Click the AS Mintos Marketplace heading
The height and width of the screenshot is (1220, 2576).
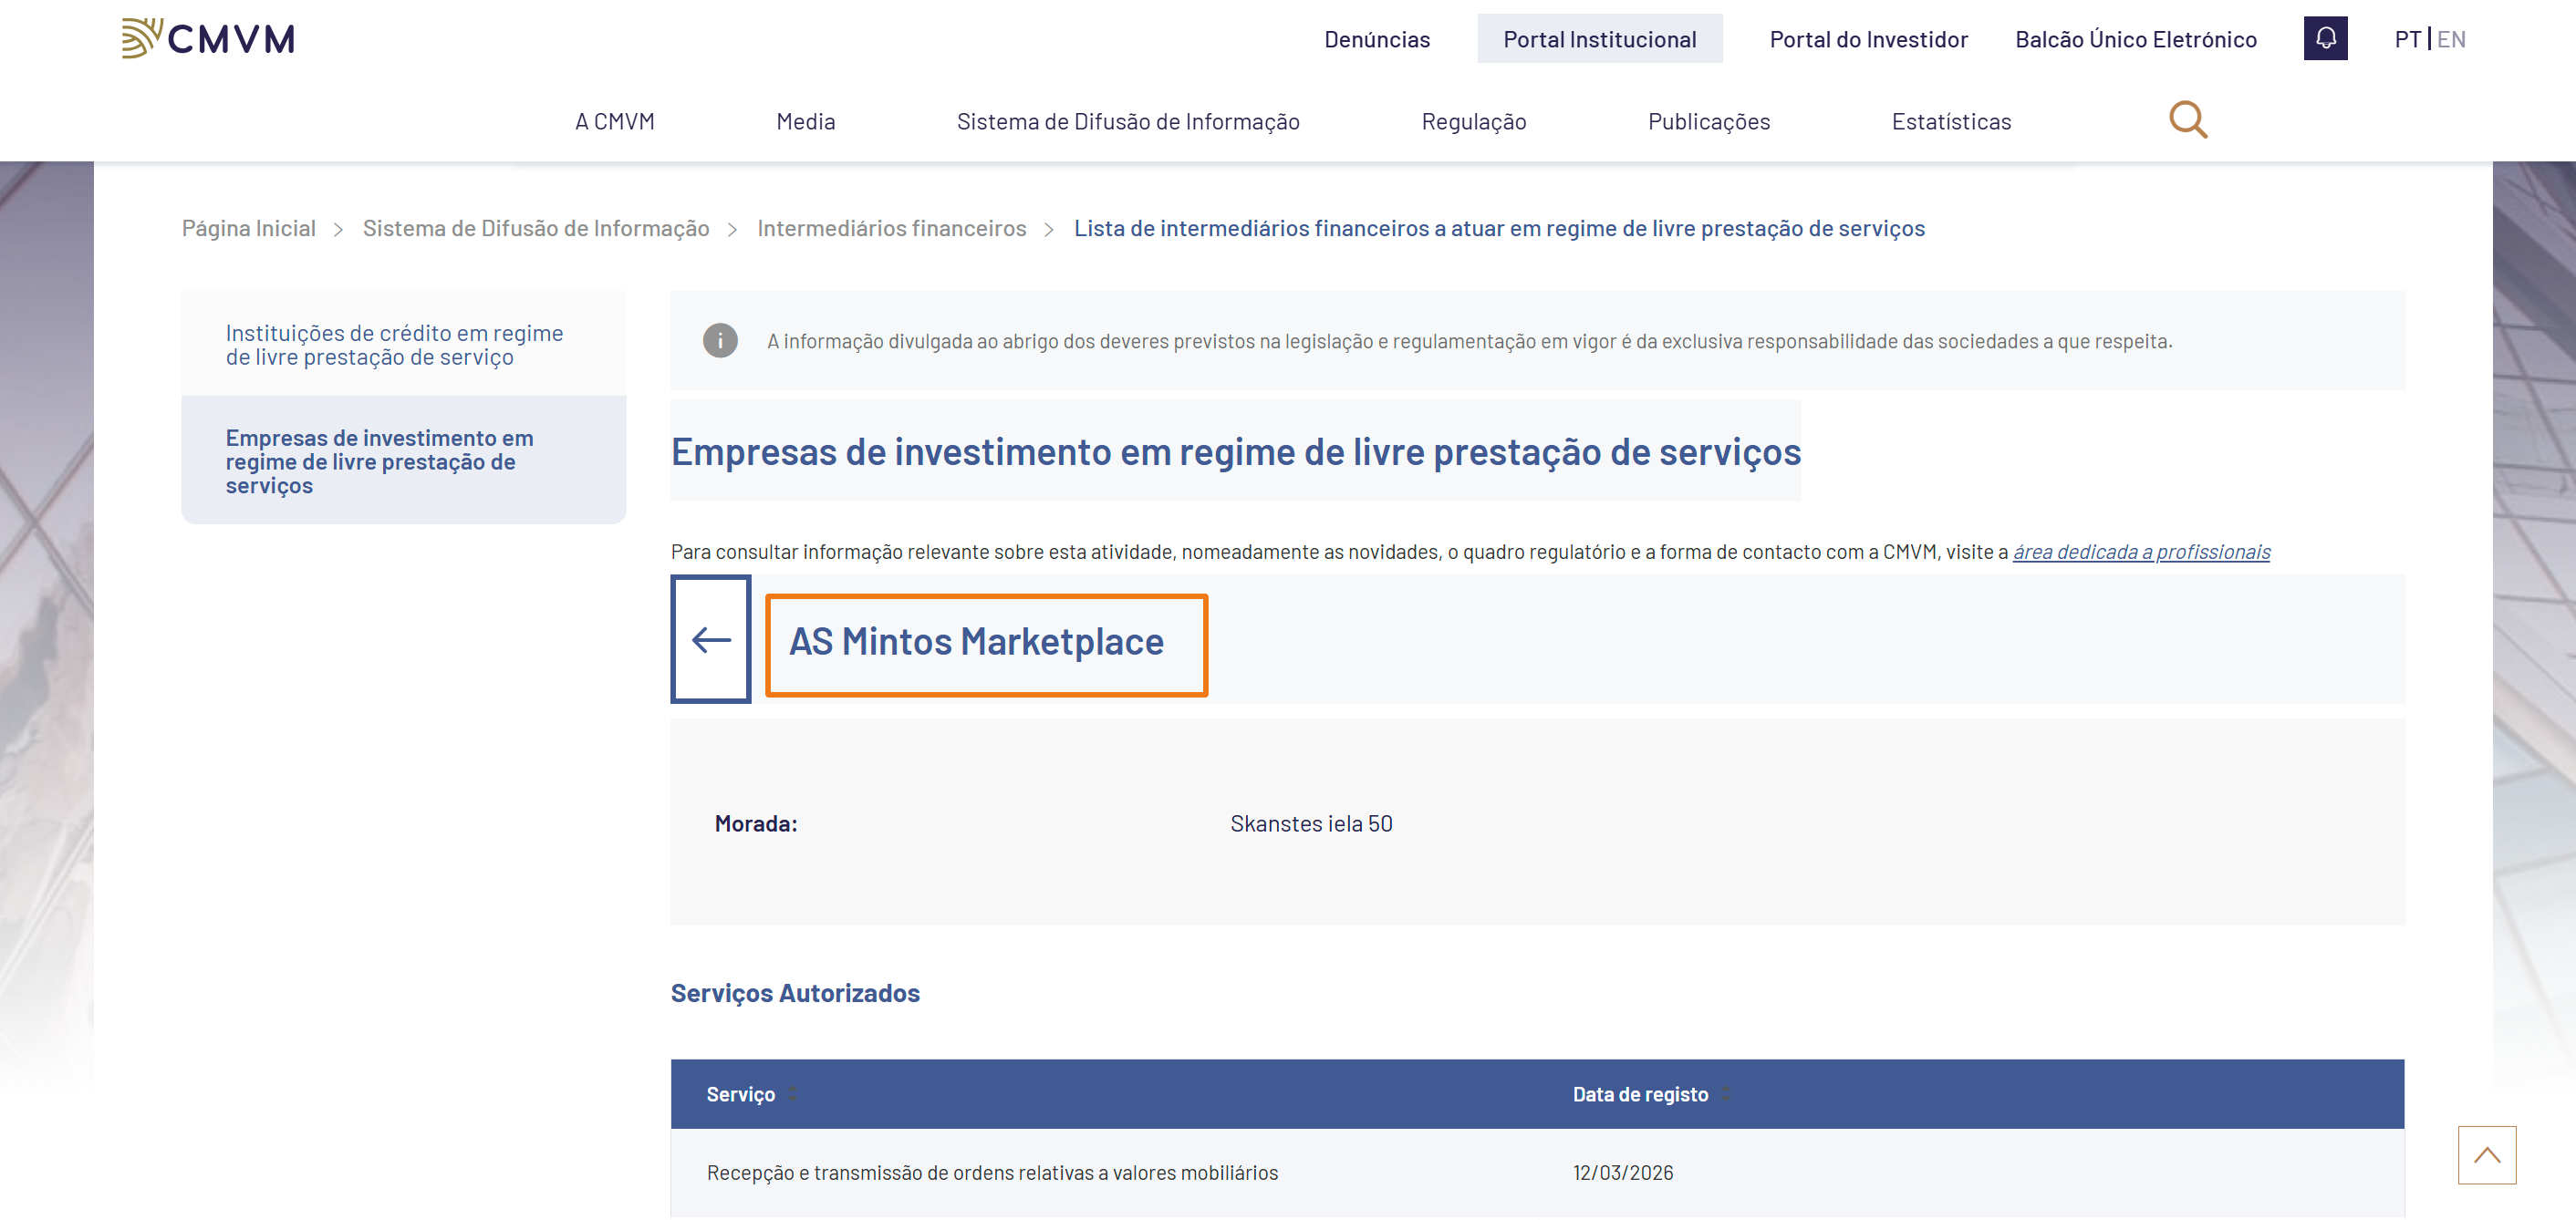976,641
